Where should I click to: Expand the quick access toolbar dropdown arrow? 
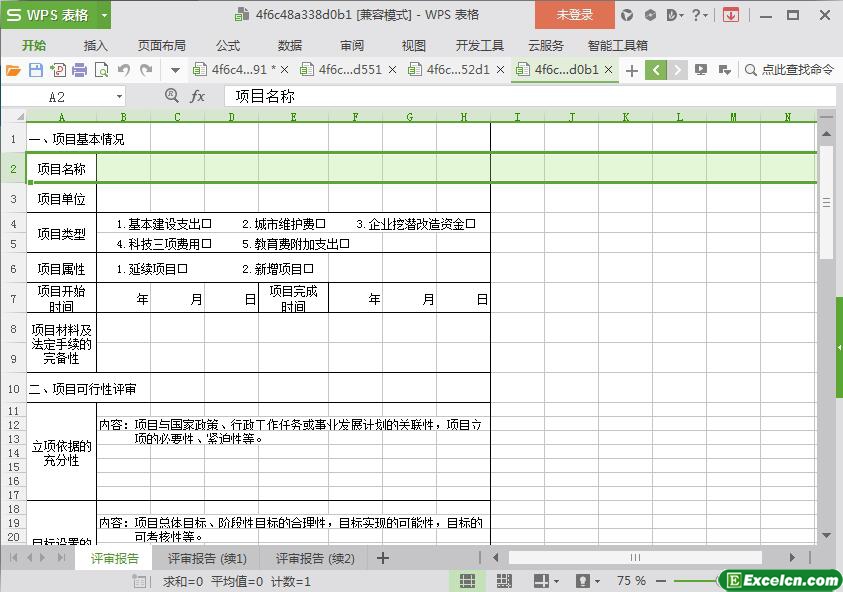click(x=175, y=70)
